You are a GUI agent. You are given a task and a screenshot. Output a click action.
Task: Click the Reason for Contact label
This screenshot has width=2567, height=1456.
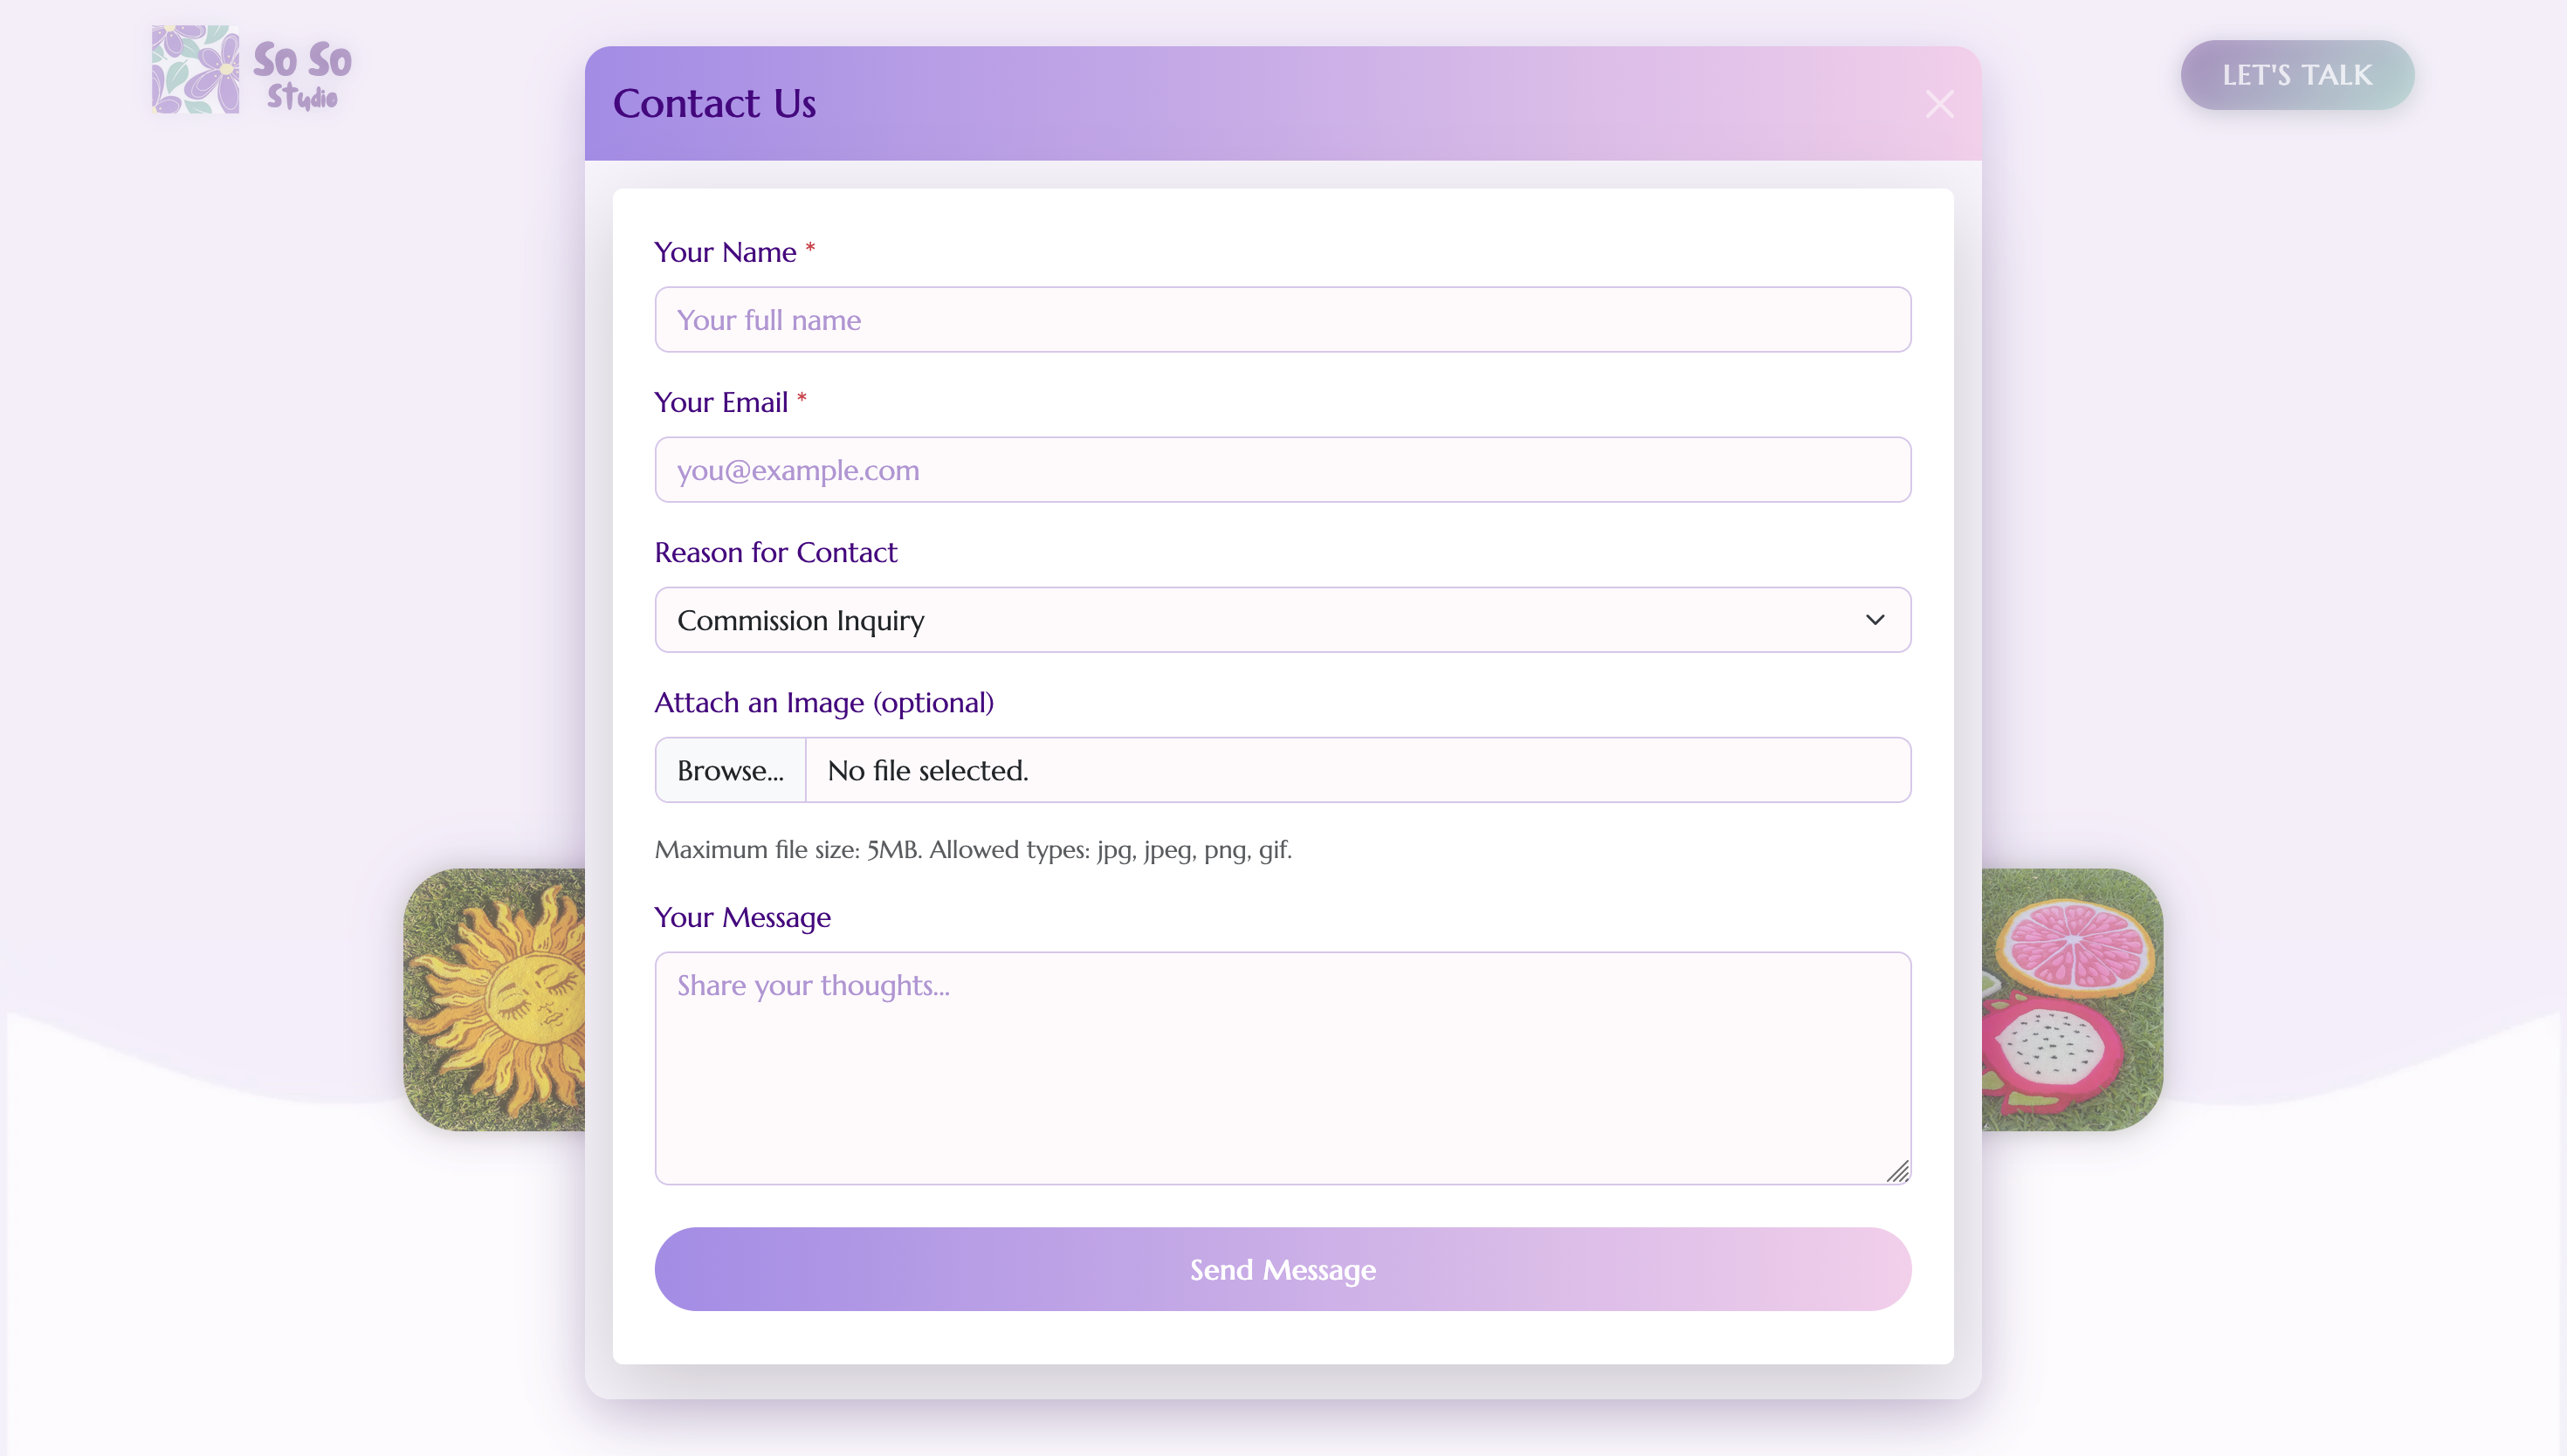(x=776, y=553)
